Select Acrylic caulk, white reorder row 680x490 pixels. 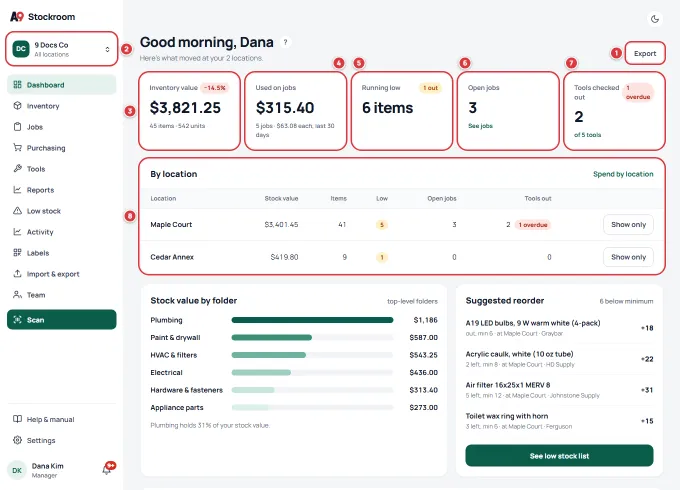(559, 359)
